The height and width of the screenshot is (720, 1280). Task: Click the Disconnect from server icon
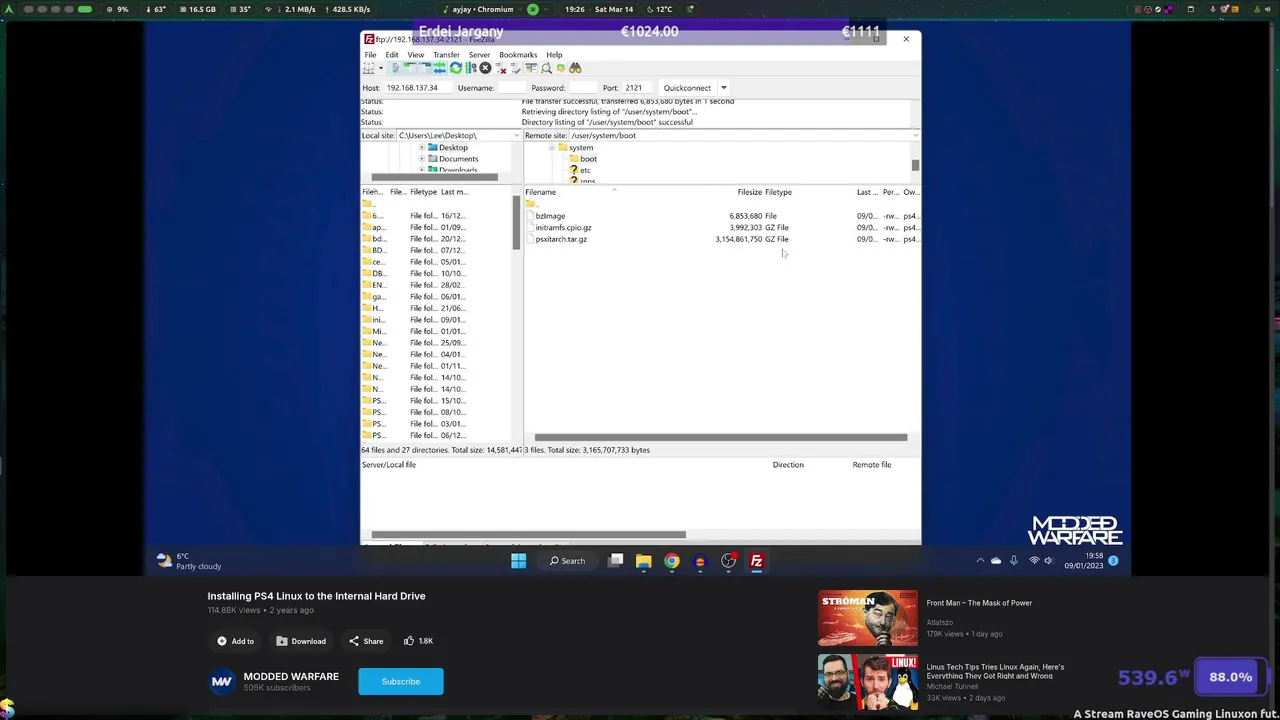click(501, 68)
